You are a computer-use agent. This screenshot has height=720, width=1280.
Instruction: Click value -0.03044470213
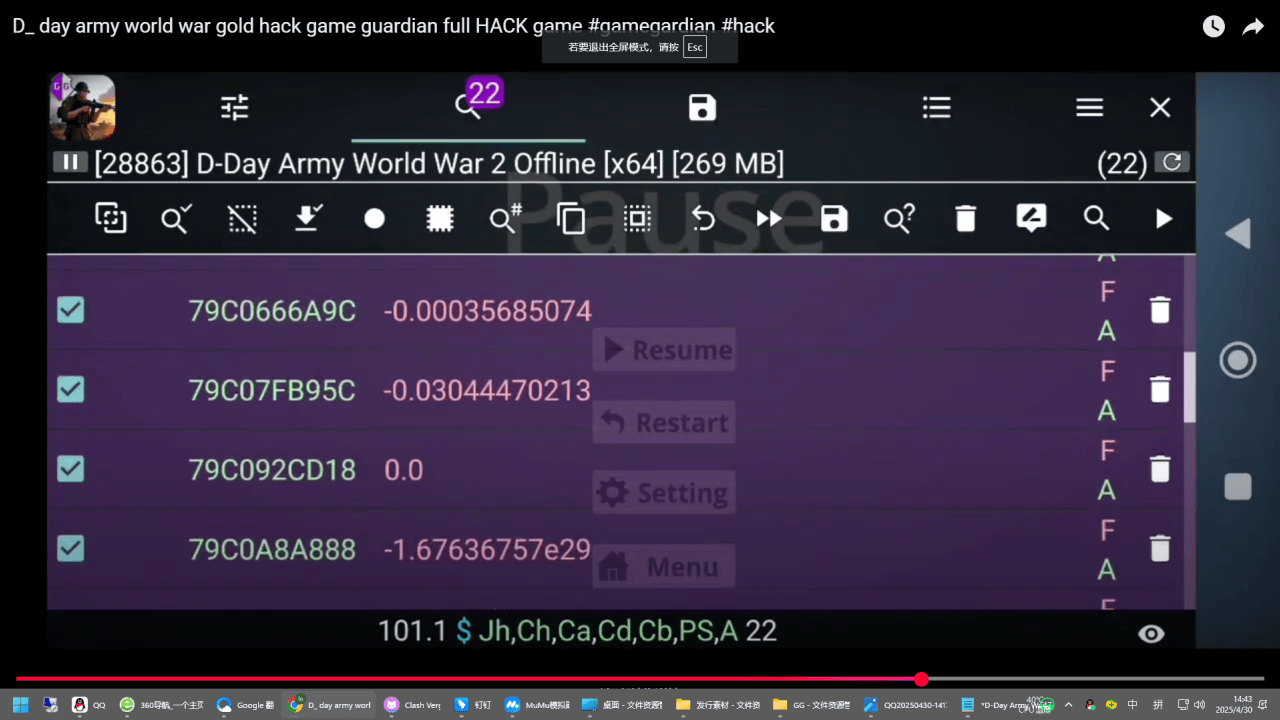[487, 390]
